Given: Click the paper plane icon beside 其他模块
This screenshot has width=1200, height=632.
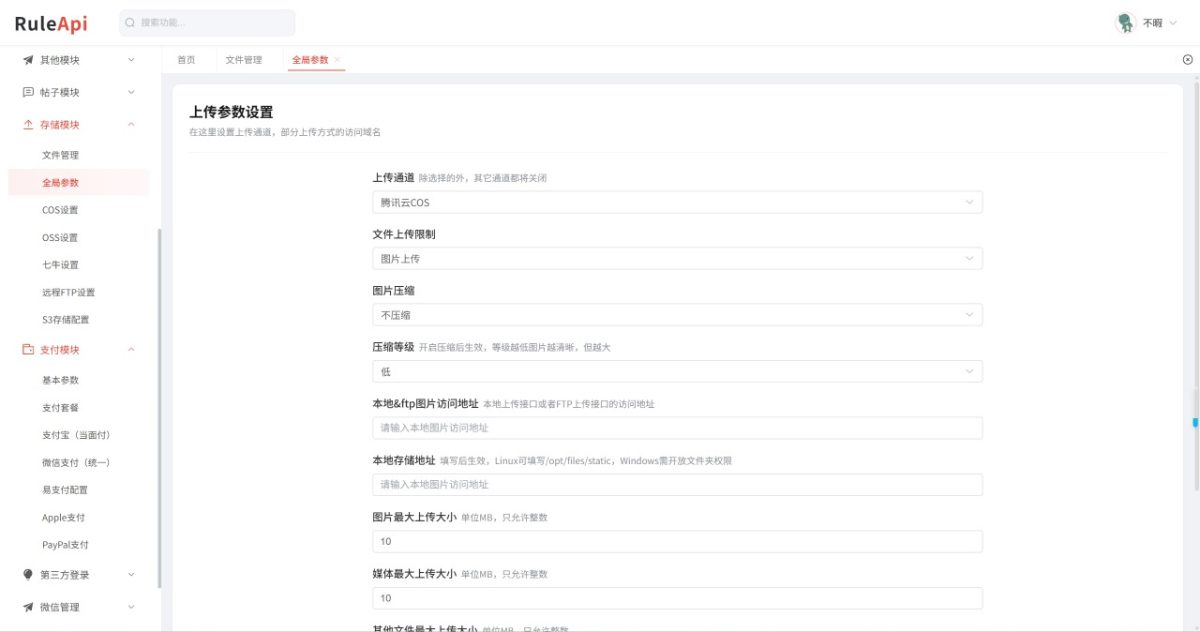Looking at the screenshot, I should (28, 60).
